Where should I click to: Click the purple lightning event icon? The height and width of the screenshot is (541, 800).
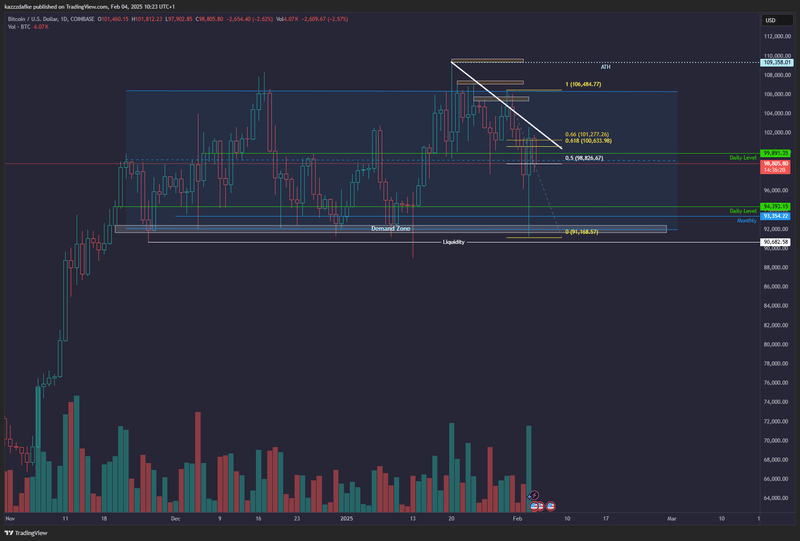pyautogui.click(x=534, y=495)
